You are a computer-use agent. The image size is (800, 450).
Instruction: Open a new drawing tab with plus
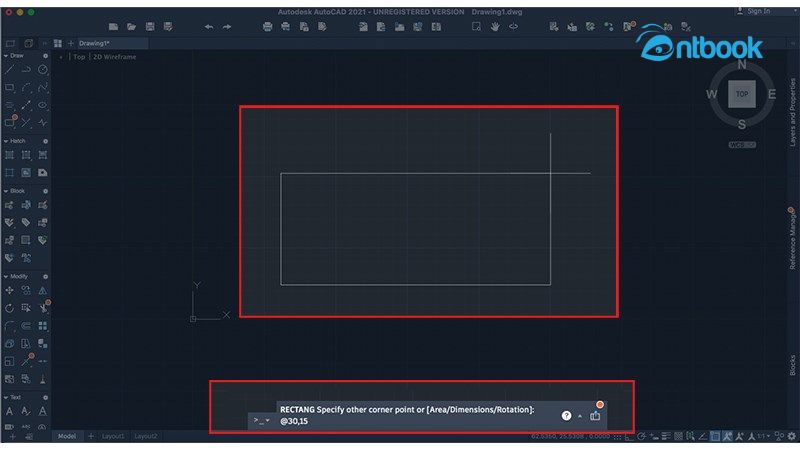click(71, 43)
